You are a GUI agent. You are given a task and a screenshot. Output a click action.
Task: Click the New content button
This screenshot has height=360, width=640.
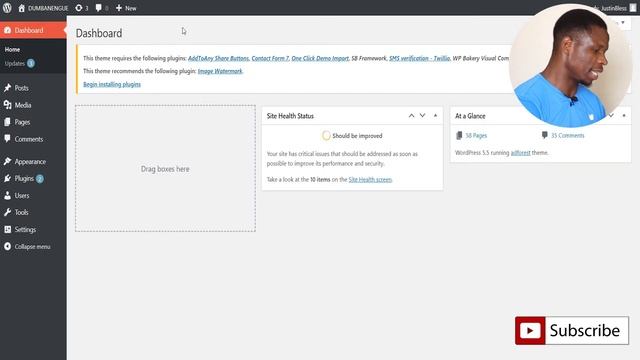[126, 8]
